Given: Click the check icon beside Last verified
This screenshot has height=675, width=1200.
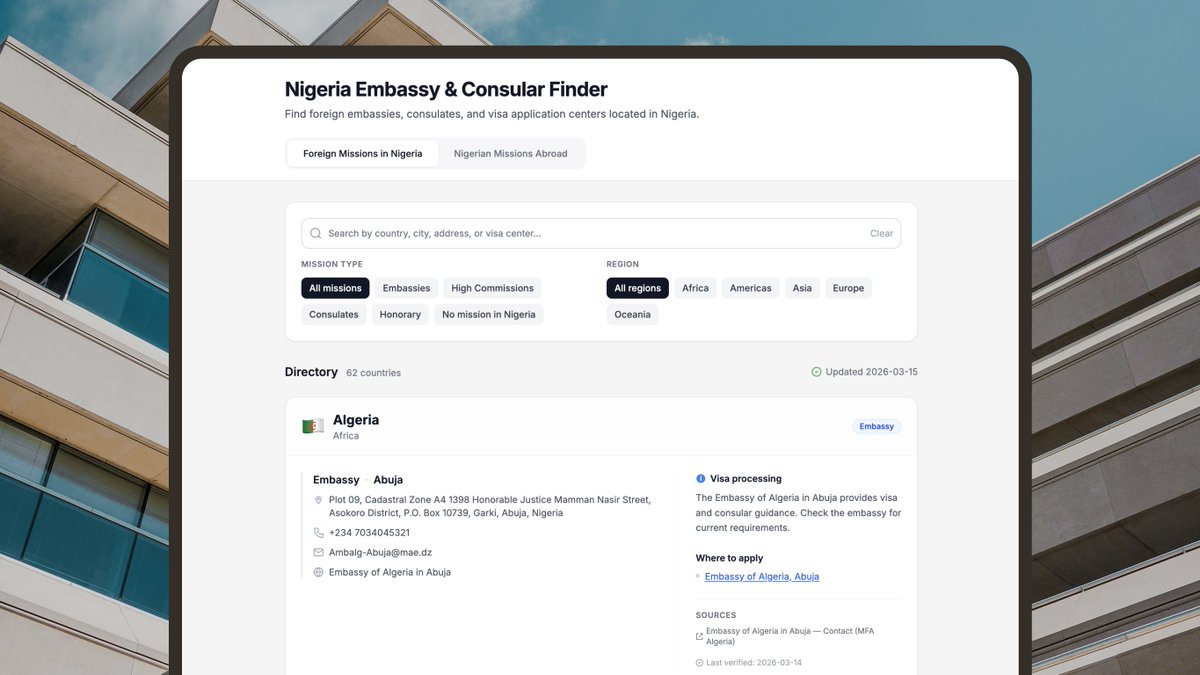Looking at the screenshot, I should pyautogui.click(x=699, y=663).
